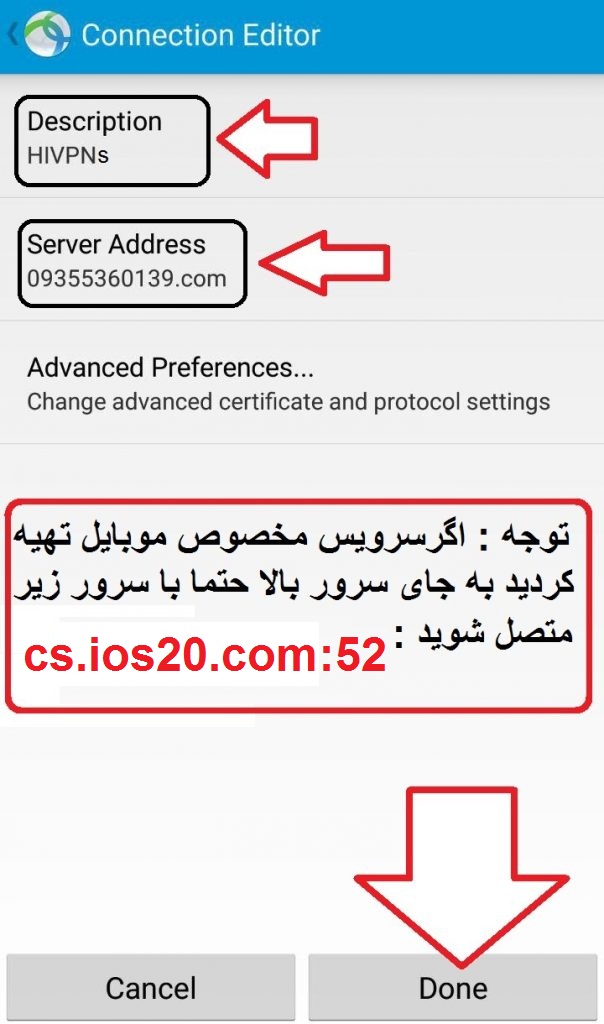Edit the HIVPNs description value
The height and width of the screenshot is (1024, 604).
pos(68,155)
